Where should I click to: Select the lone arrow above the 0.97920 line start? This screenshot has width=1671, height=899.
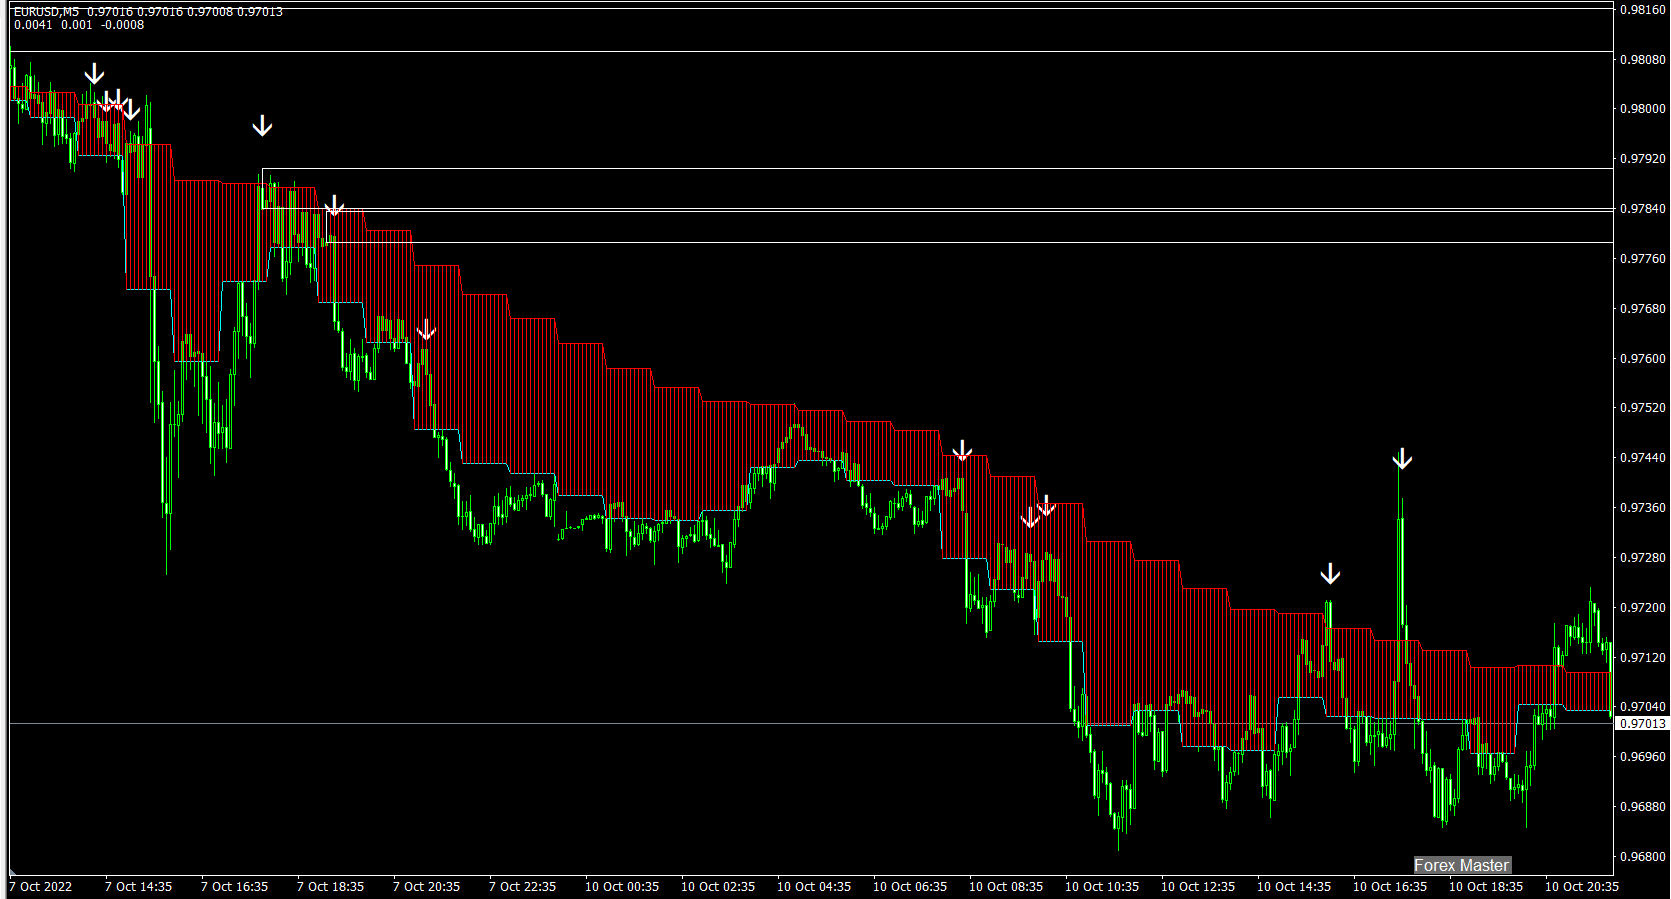262,126
